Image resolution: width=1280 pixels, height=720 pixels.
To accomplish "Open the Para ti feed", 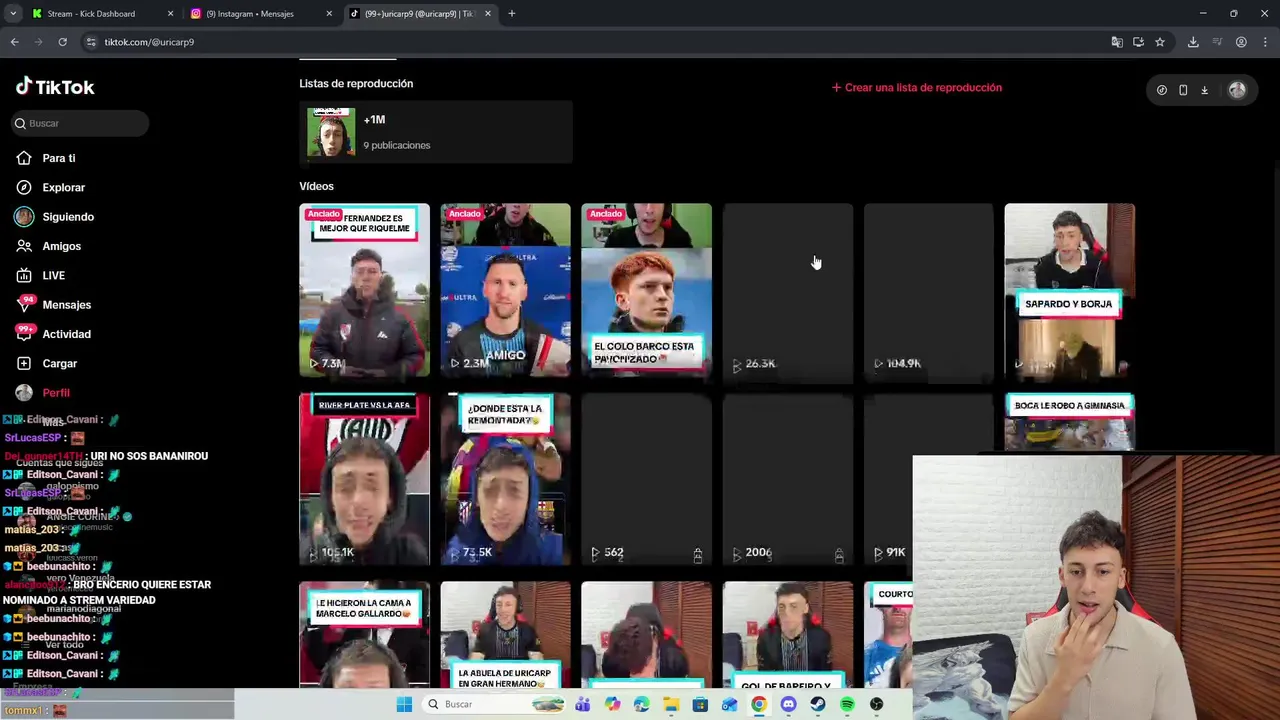I will 58,158.
